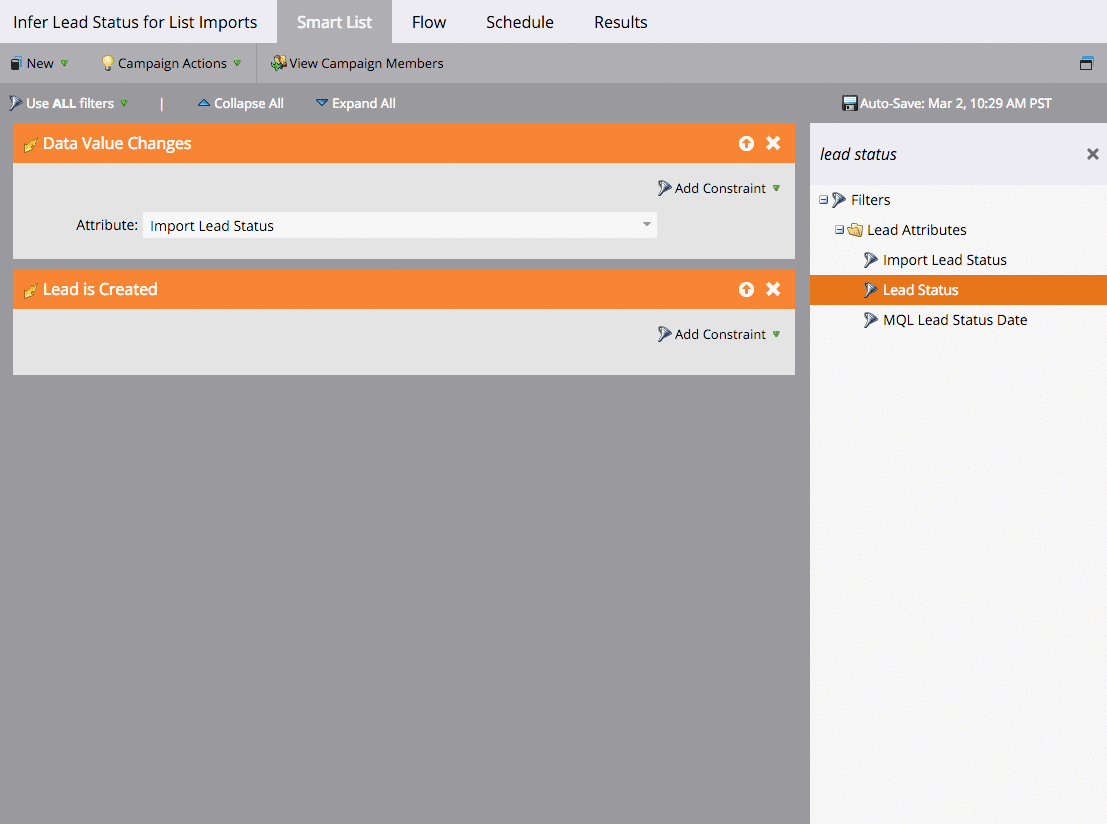The height and width of the screenshot is (824, 1107).
Task: Clear the lead status search
Action: 1092,154
